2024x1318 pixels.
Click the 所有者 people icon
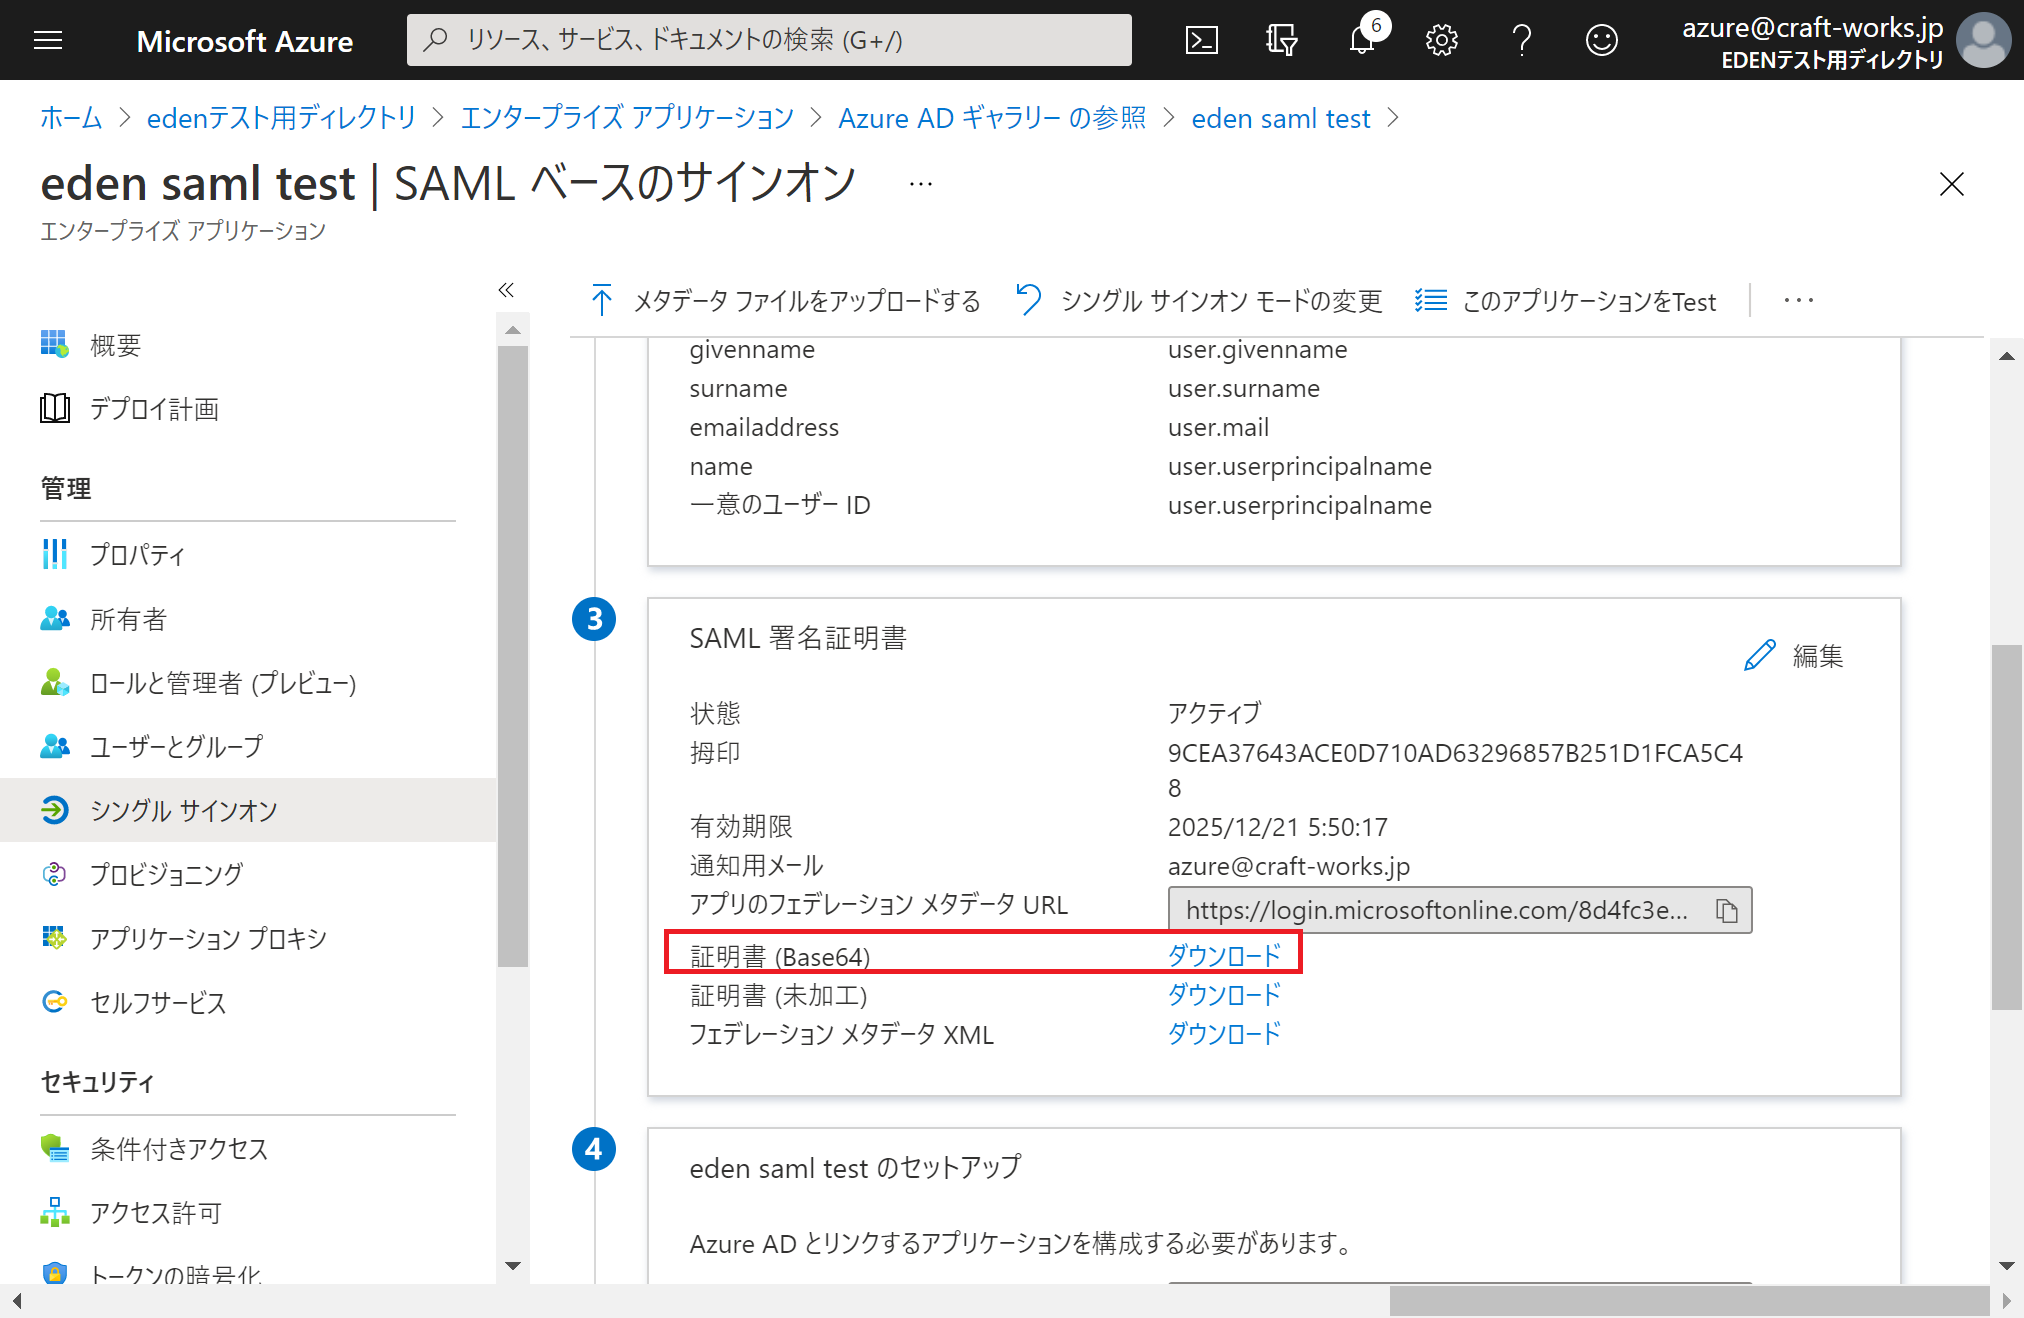coord(55,619)
